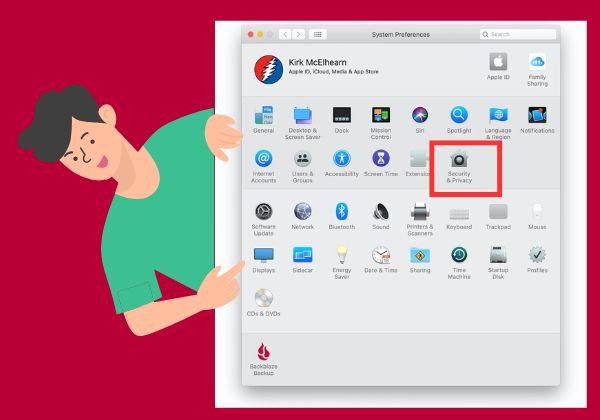Open Keyboard preferences pane
Screen dimensions: 600x420
[459, 216]
